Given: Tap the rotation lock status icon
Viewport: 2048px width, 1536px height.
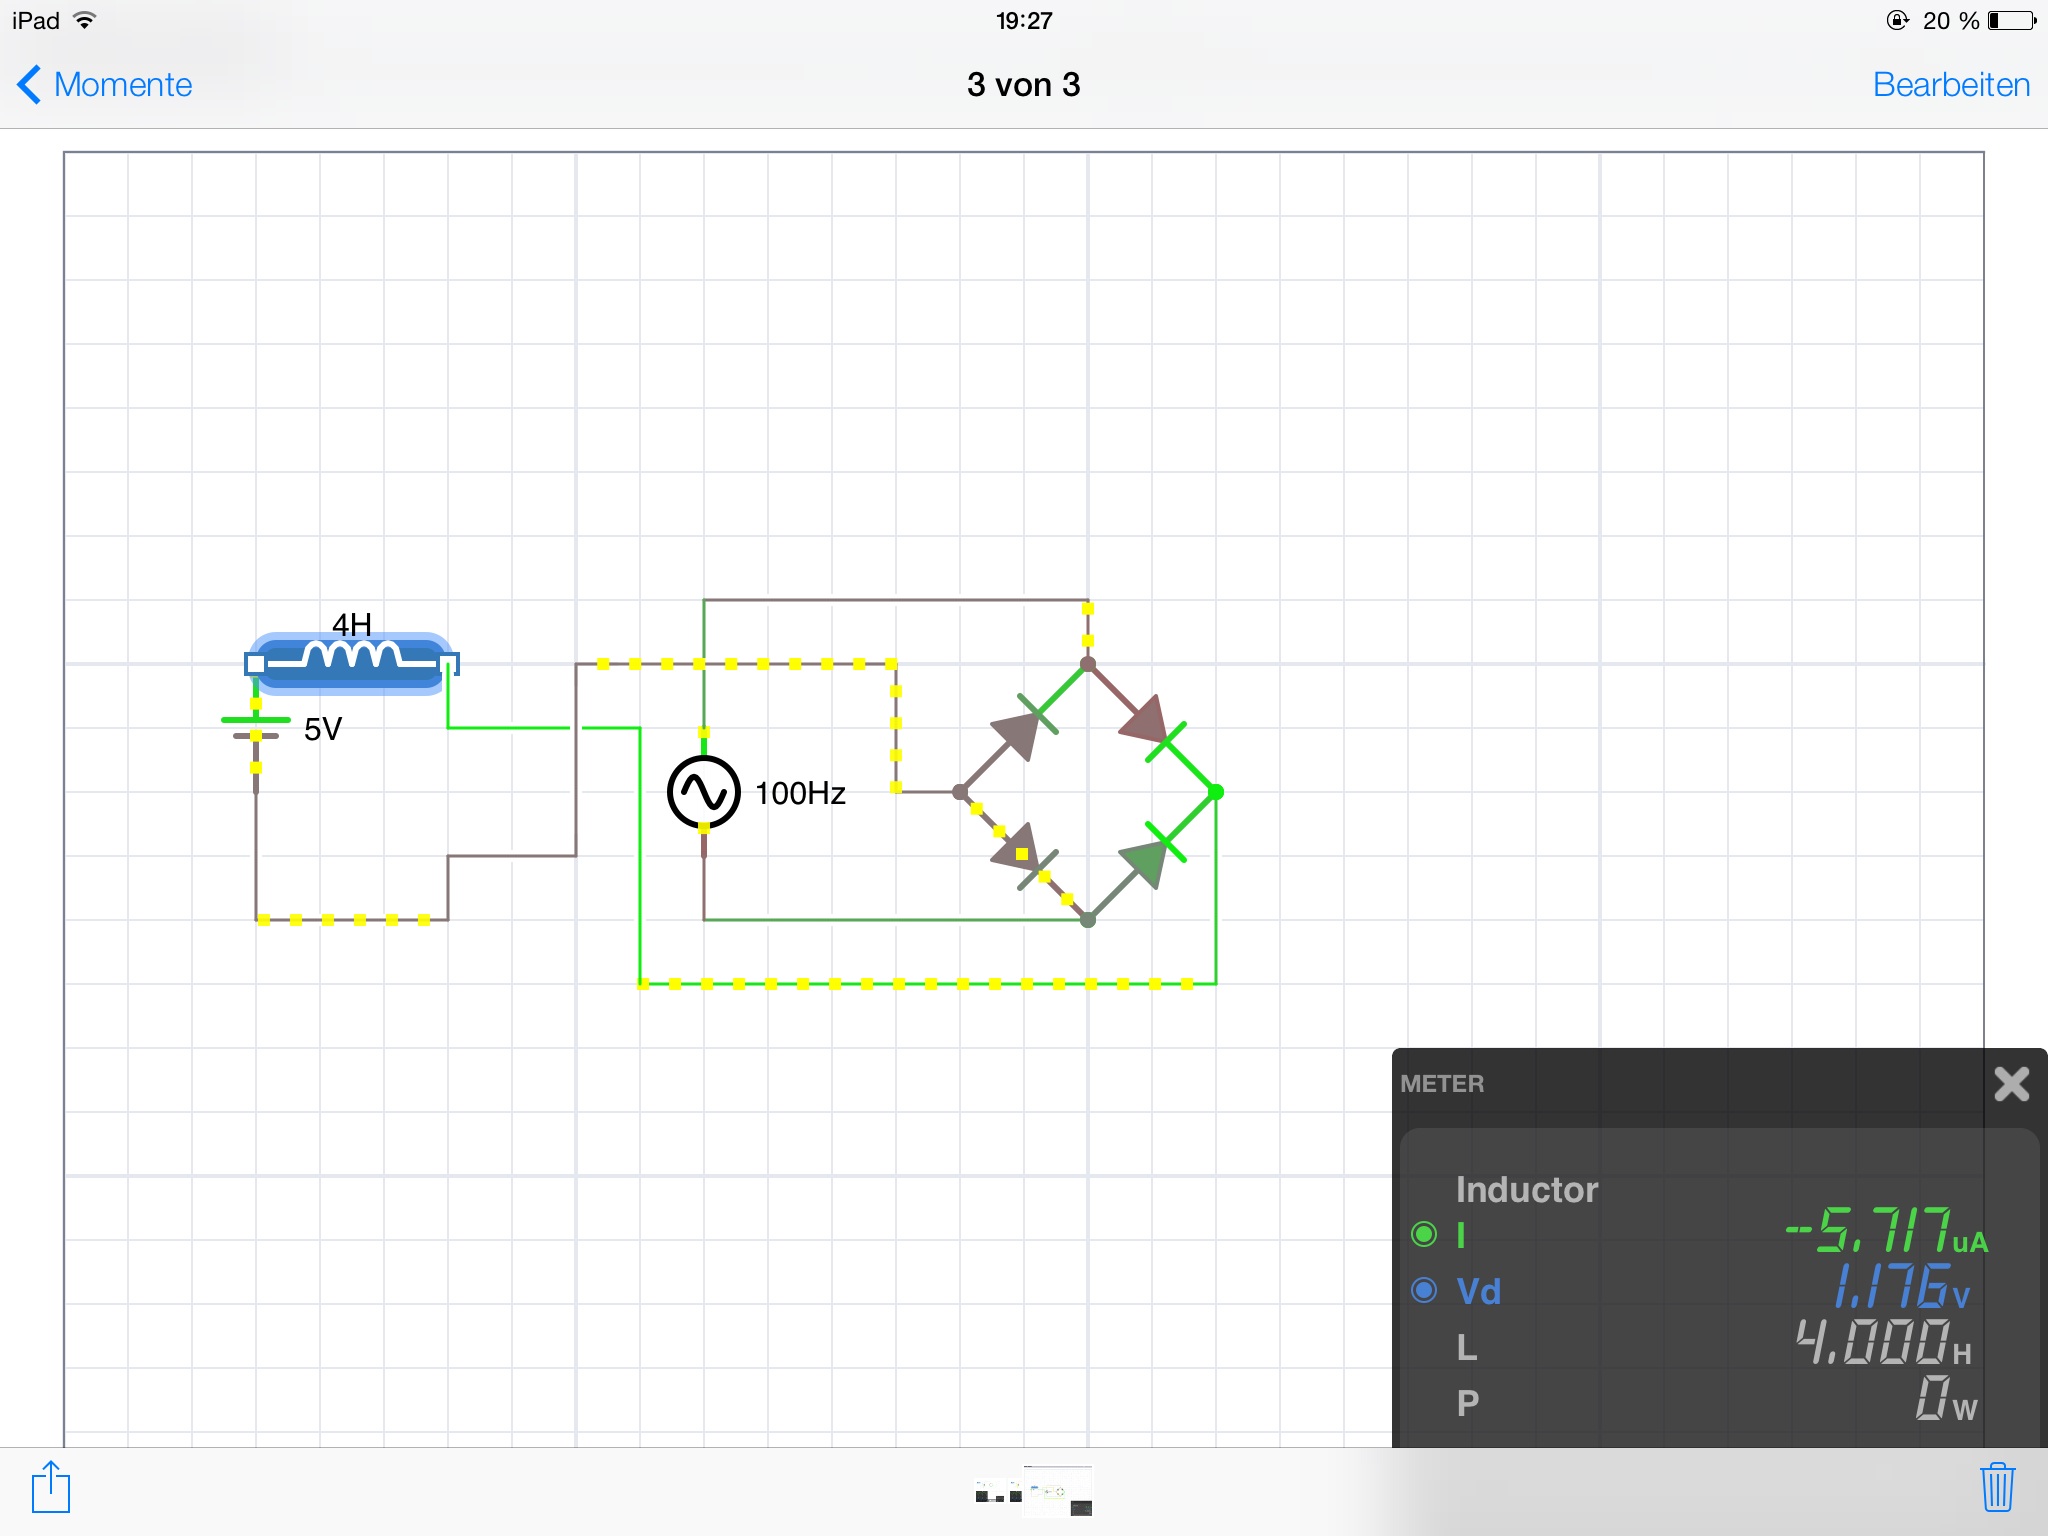Looking at the screenshot, I should tap(1897, 20).
